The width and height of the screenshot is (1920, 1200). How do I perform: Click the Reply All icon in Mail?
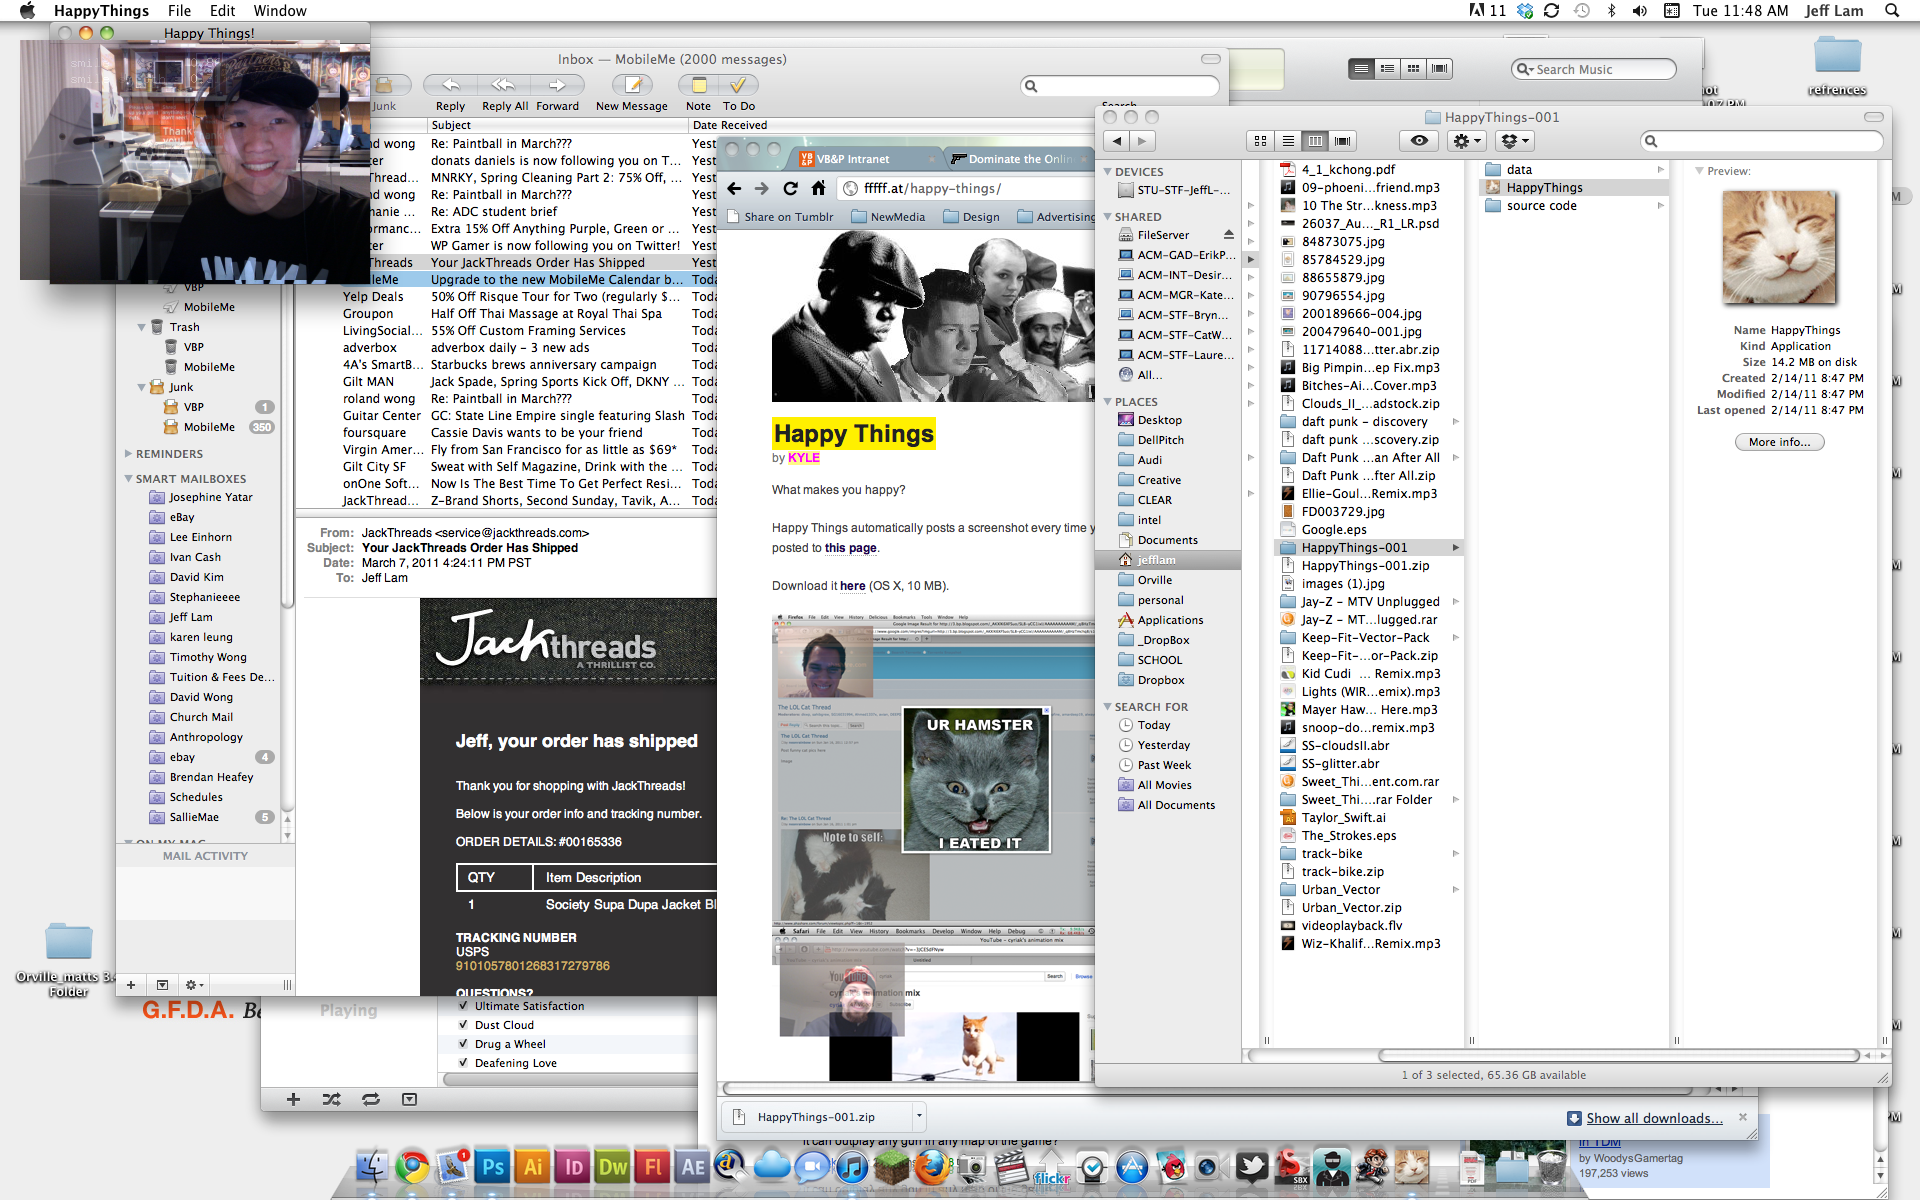pos(503,85)
